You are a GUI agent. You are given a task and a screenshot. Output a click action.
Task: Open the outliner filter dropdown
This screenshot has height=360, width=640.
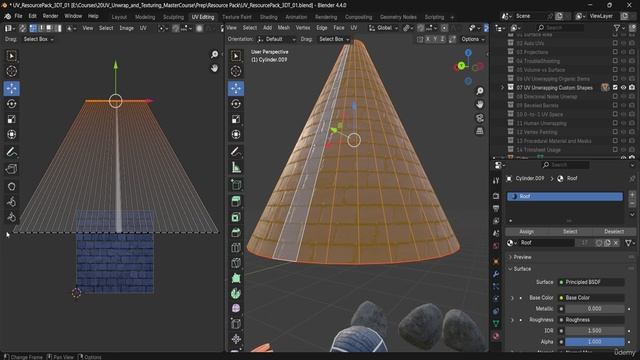pyautogui.click(x=620, y=28)
